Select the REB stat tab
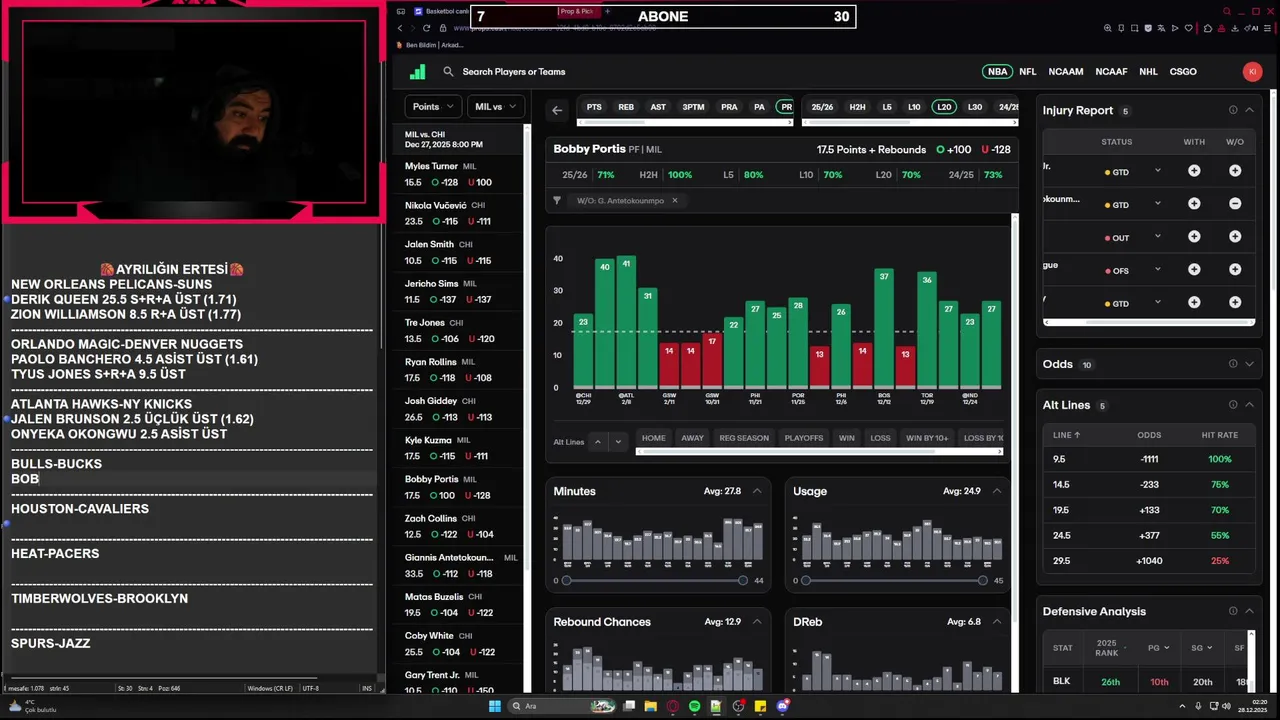The image size is (1280, 720). click(626, 107)
